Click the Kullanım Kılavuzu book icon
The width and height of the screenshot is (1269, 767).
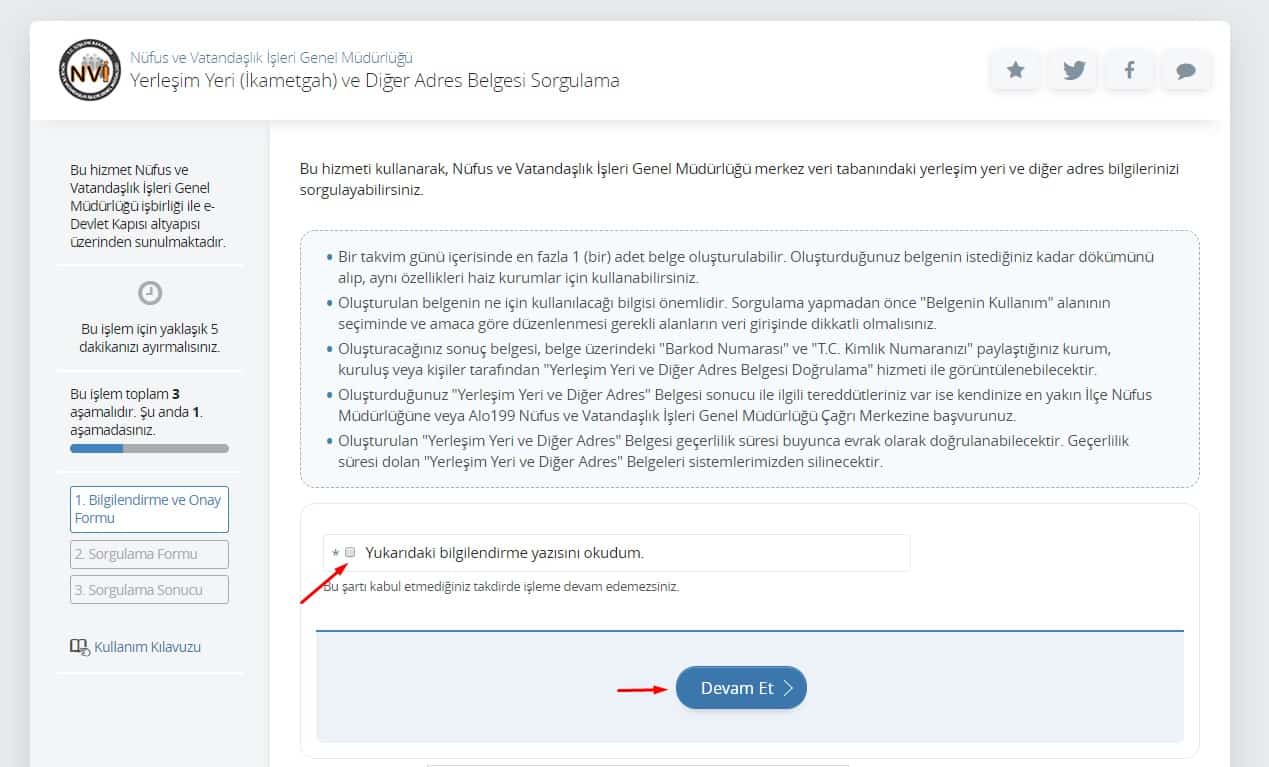79,647
